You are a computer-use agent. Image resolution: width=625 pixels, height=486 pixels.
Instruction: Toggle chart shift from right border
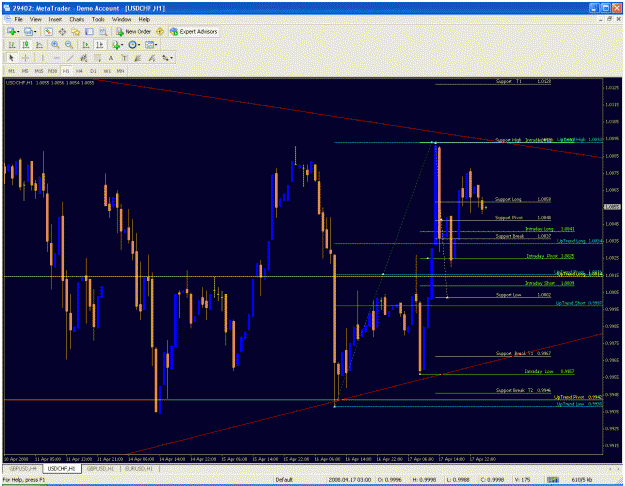pyautogui.click(x=99, y=45)
